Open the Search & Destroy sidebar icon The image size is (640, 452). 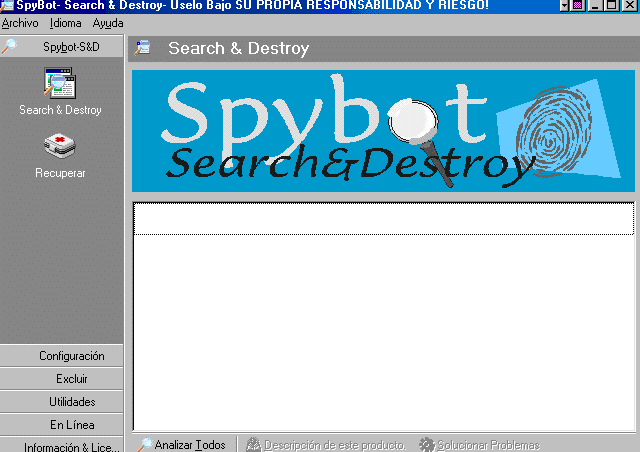coord(60,83)
